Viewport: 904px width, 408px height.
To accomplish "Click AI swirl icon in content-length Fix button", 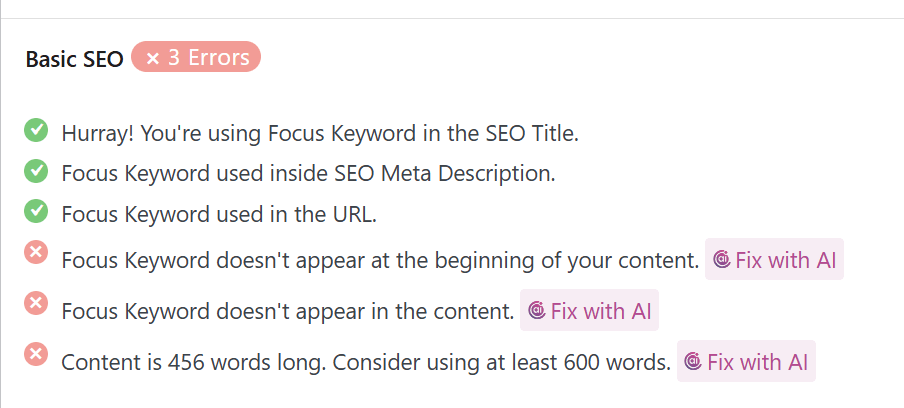I will (693, 361).
